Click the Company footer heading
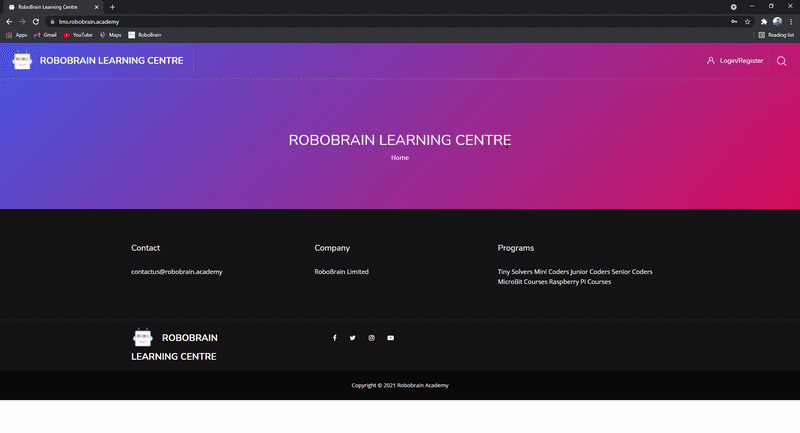 point(332,248)
